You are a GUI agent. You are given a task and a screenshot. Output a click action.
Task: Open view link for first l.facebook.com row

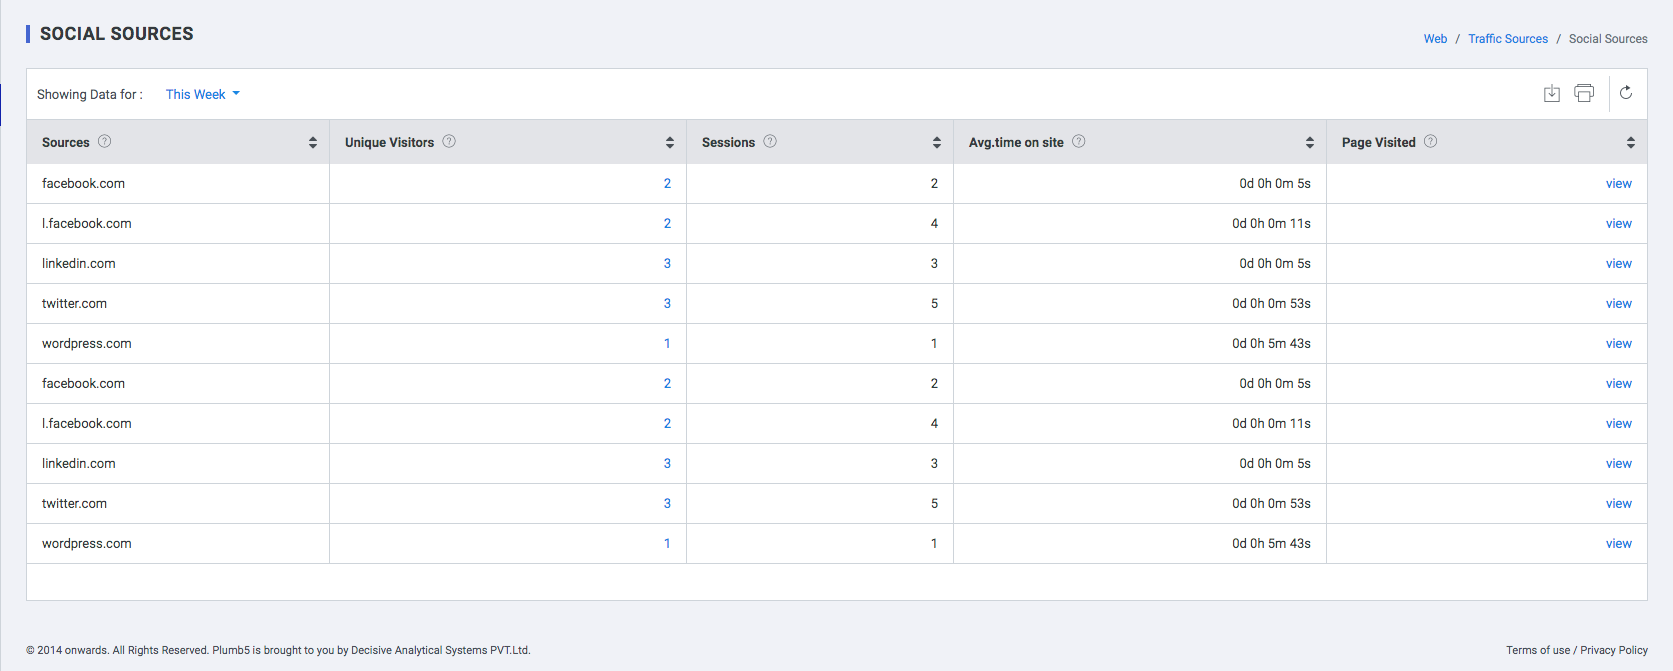coord(1618,223)
